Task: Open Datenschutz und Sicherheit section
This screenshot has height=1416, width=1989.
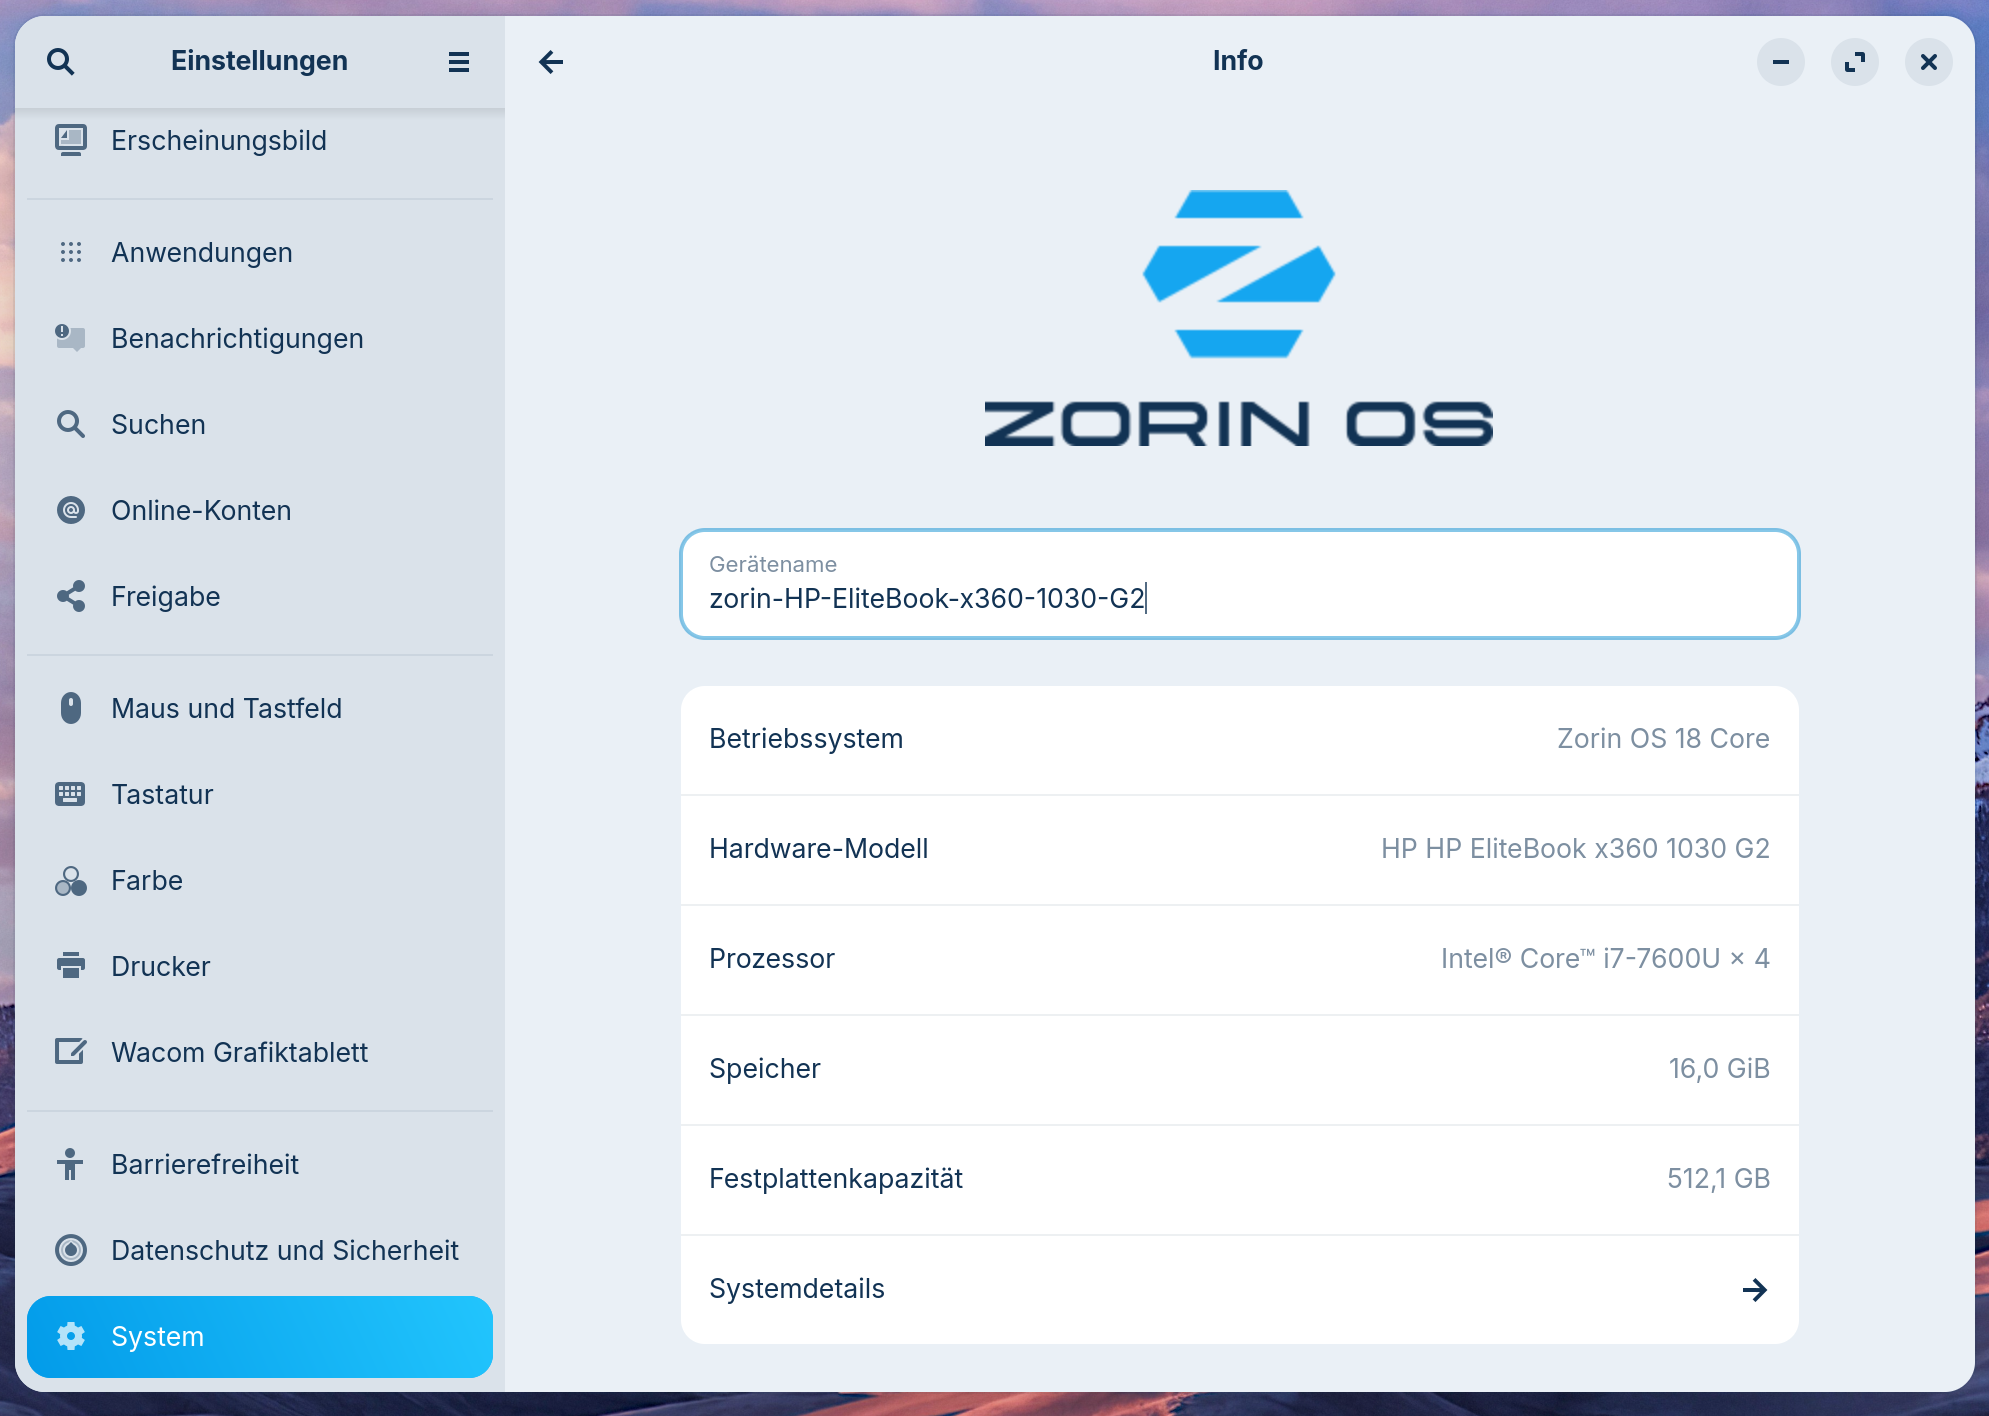Action: coord(284,1250)
